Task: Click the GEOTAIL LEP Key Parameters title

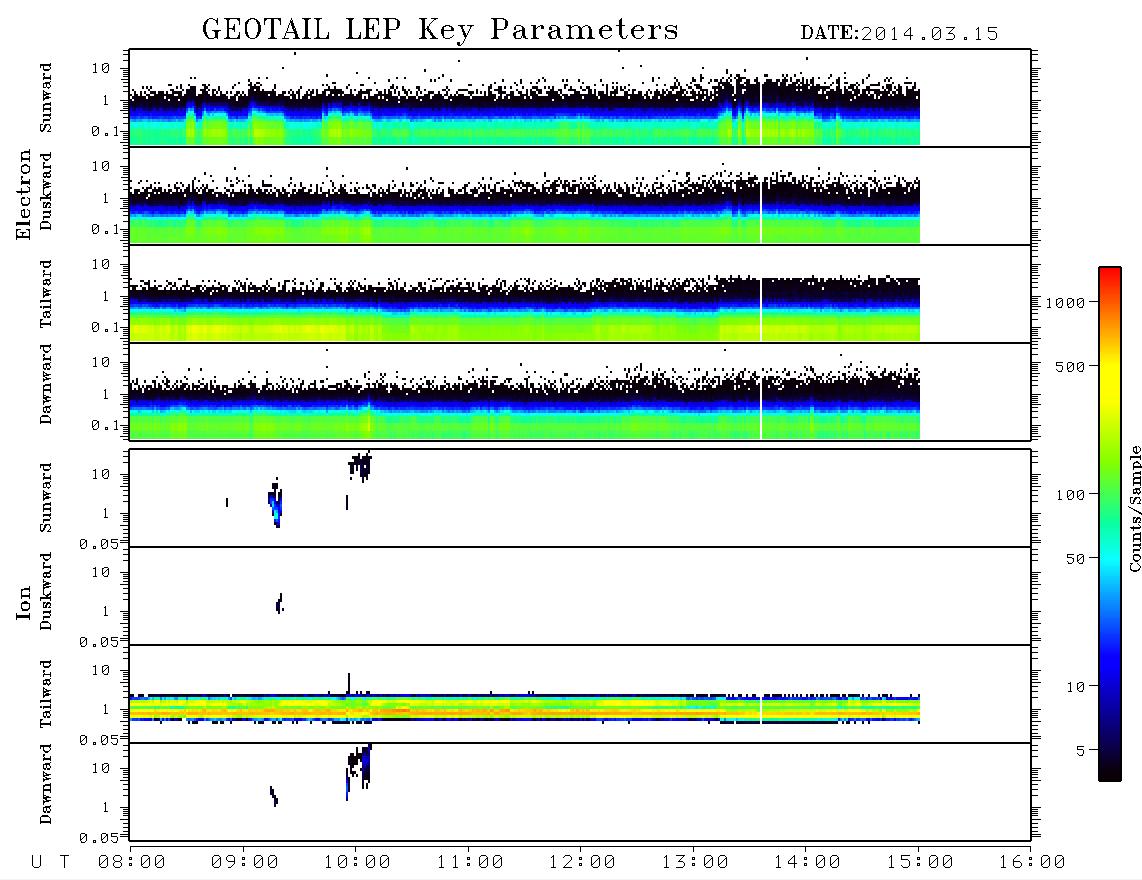Action: pyautogui.click(x=440, y=30)
